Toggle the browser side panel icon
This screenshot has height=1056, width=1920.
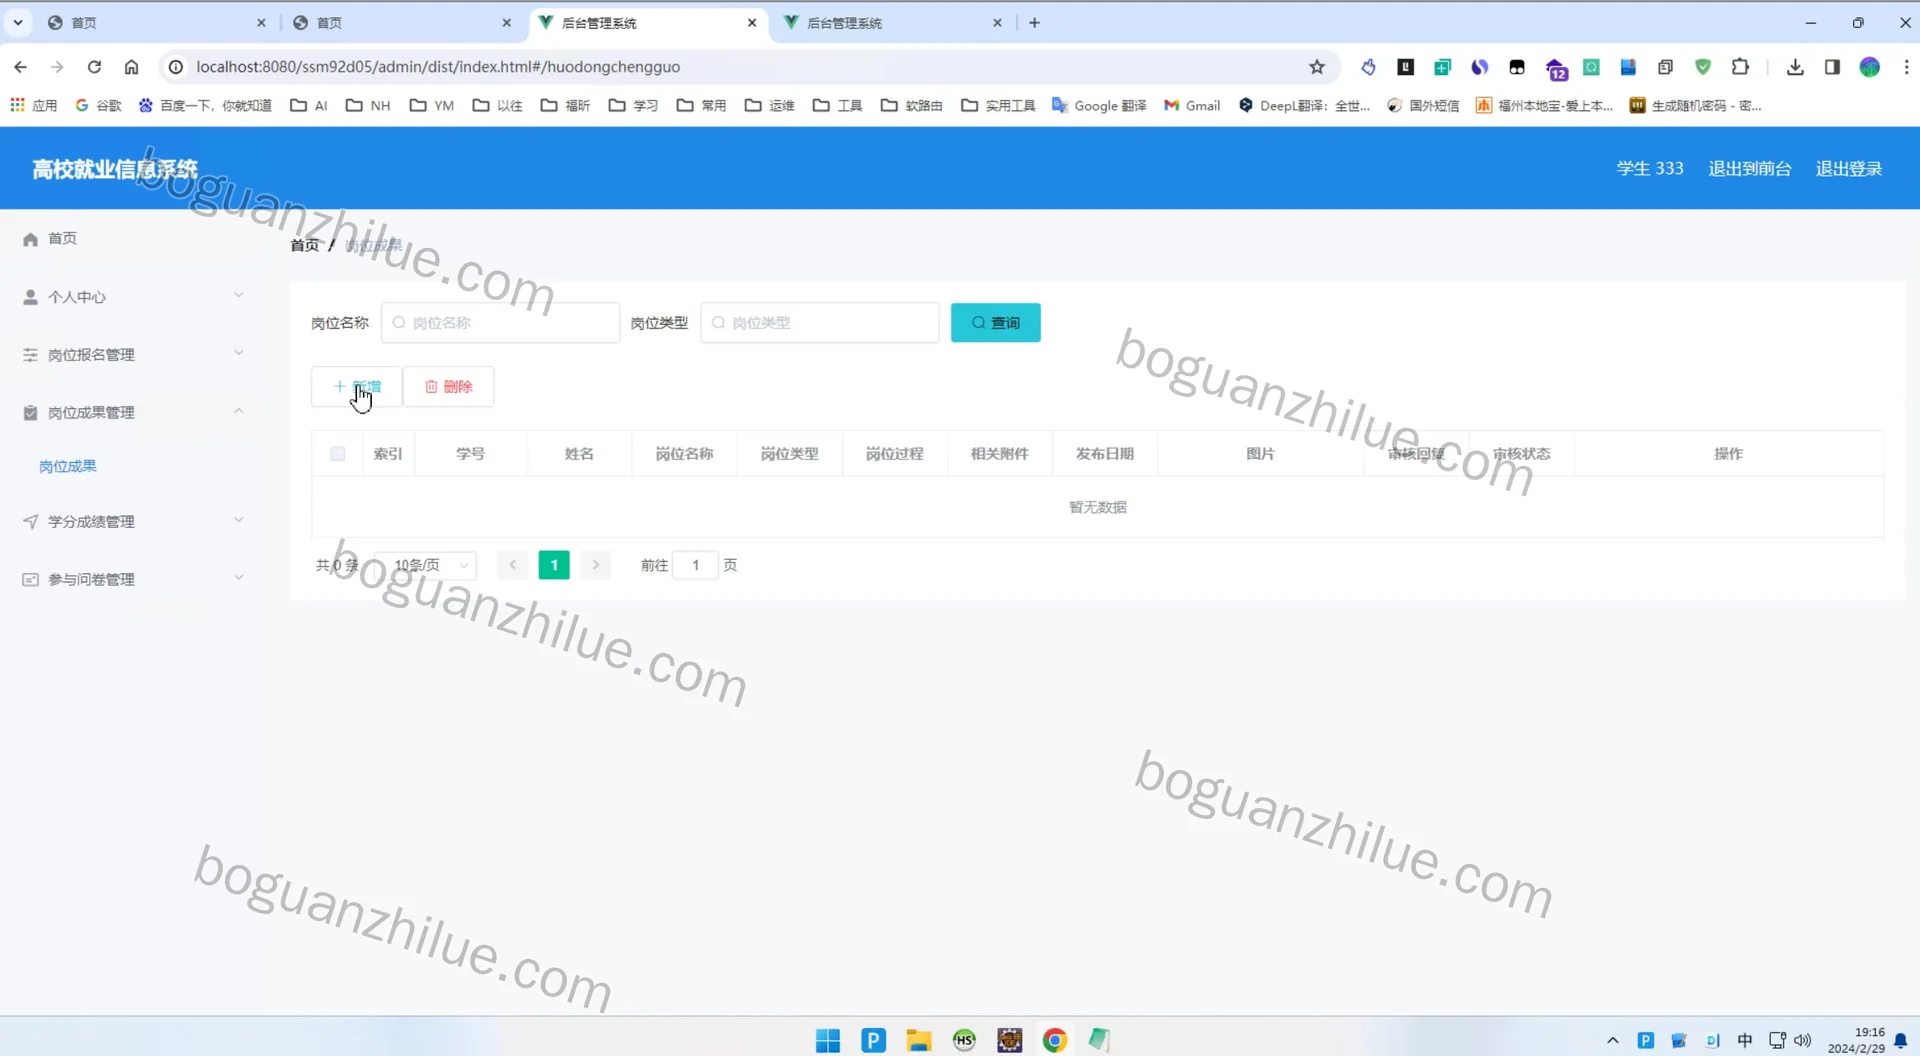[x=1832, y=67]
